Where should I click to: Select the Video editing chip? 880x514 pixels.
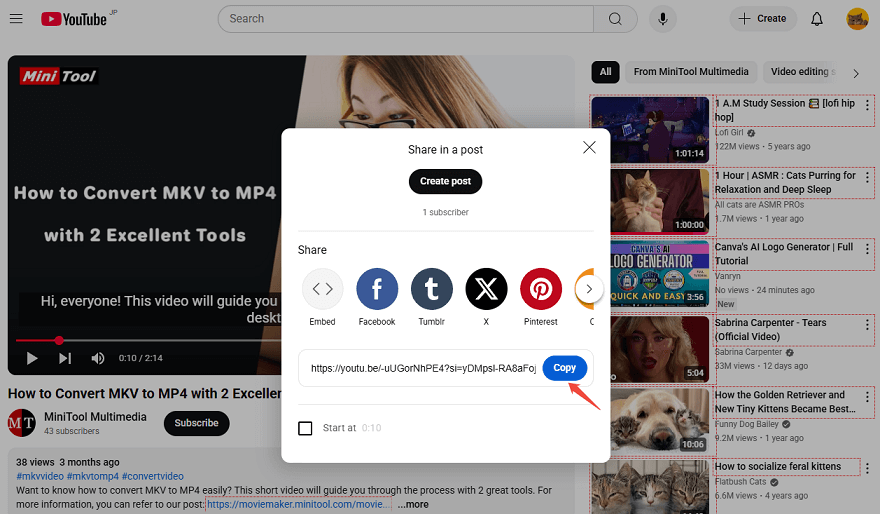point(802,72)
